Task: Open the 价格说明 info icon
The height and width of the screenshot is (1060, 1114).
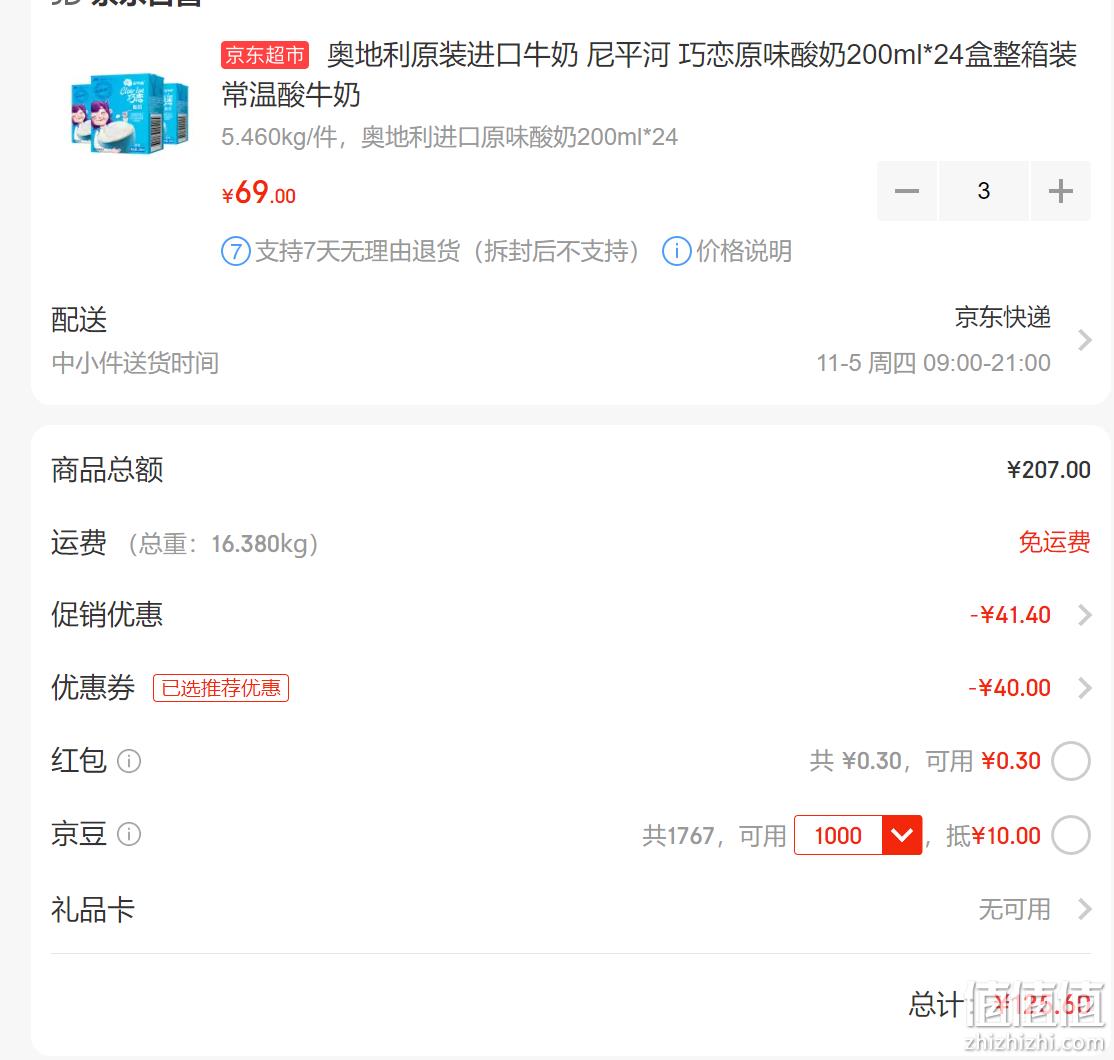Action: pos(676,252)
